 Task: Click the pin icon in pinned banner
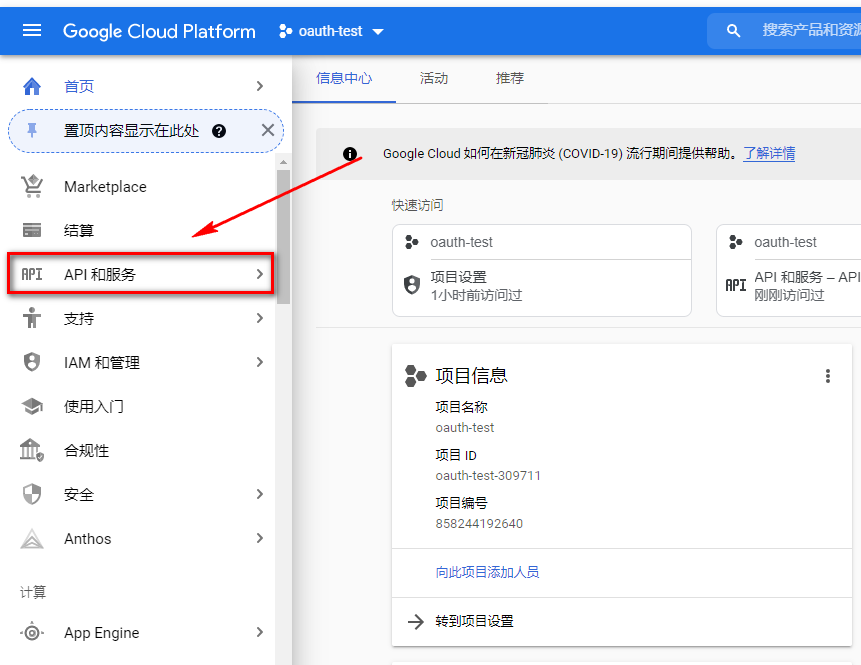click(32, 130)
